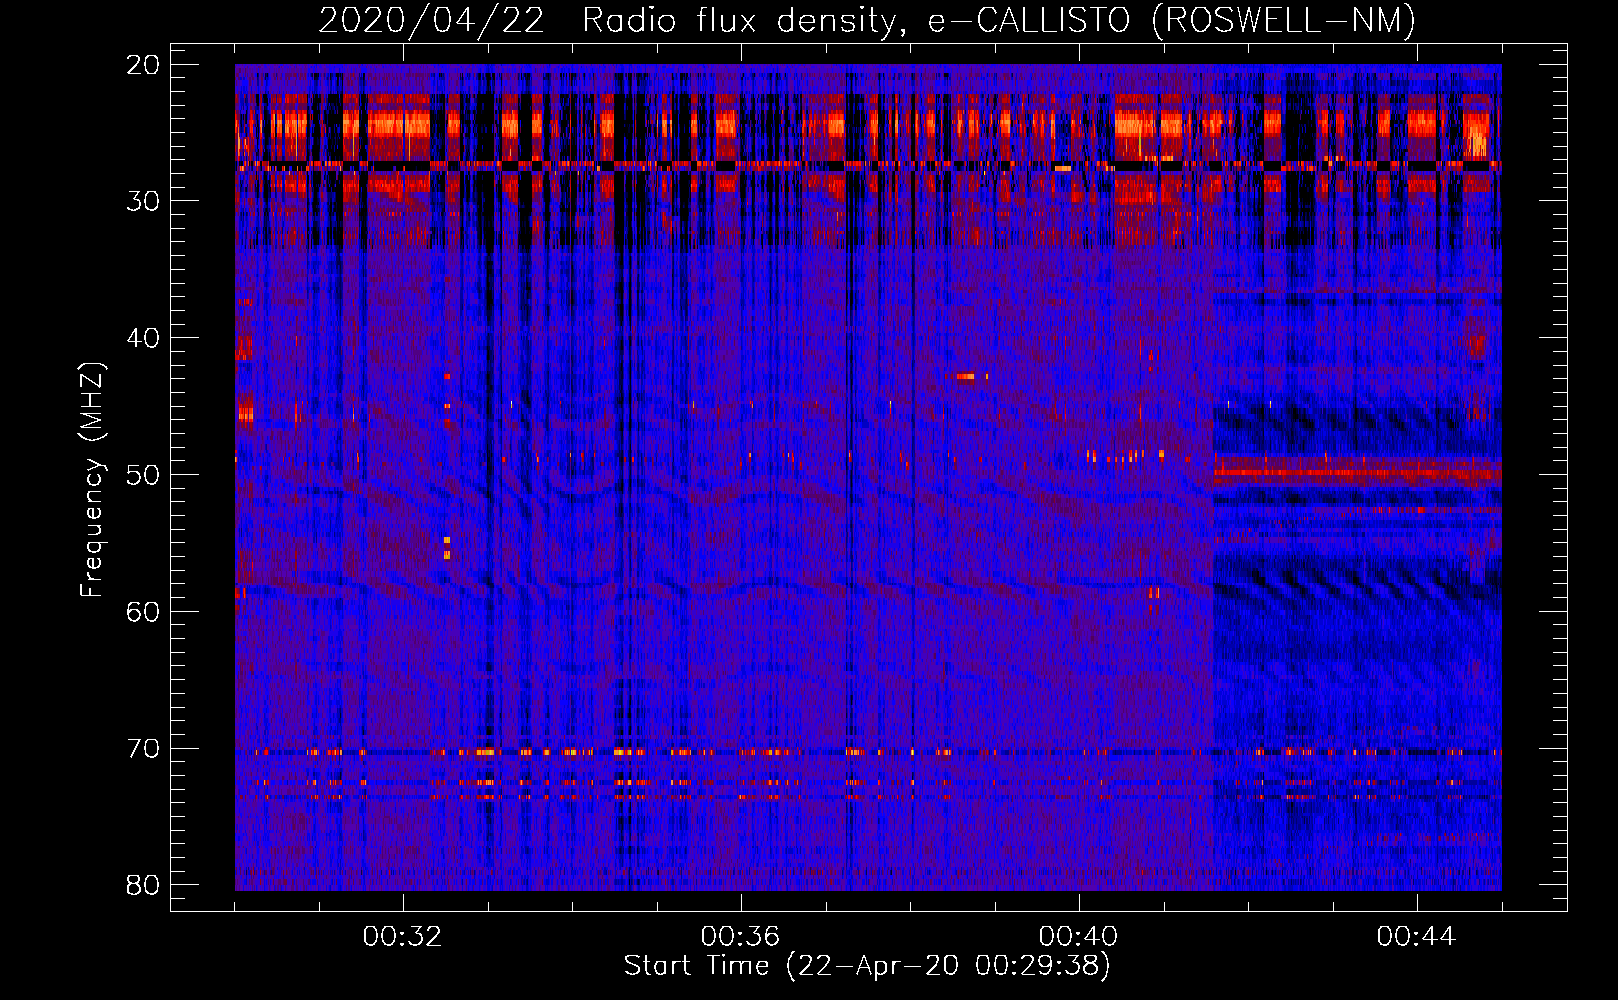The width and height of the screenshot is (1618, 1000).
Task: Click the y-axis tick label '50'
Action: pyautogui.click(x=144, y=475)
